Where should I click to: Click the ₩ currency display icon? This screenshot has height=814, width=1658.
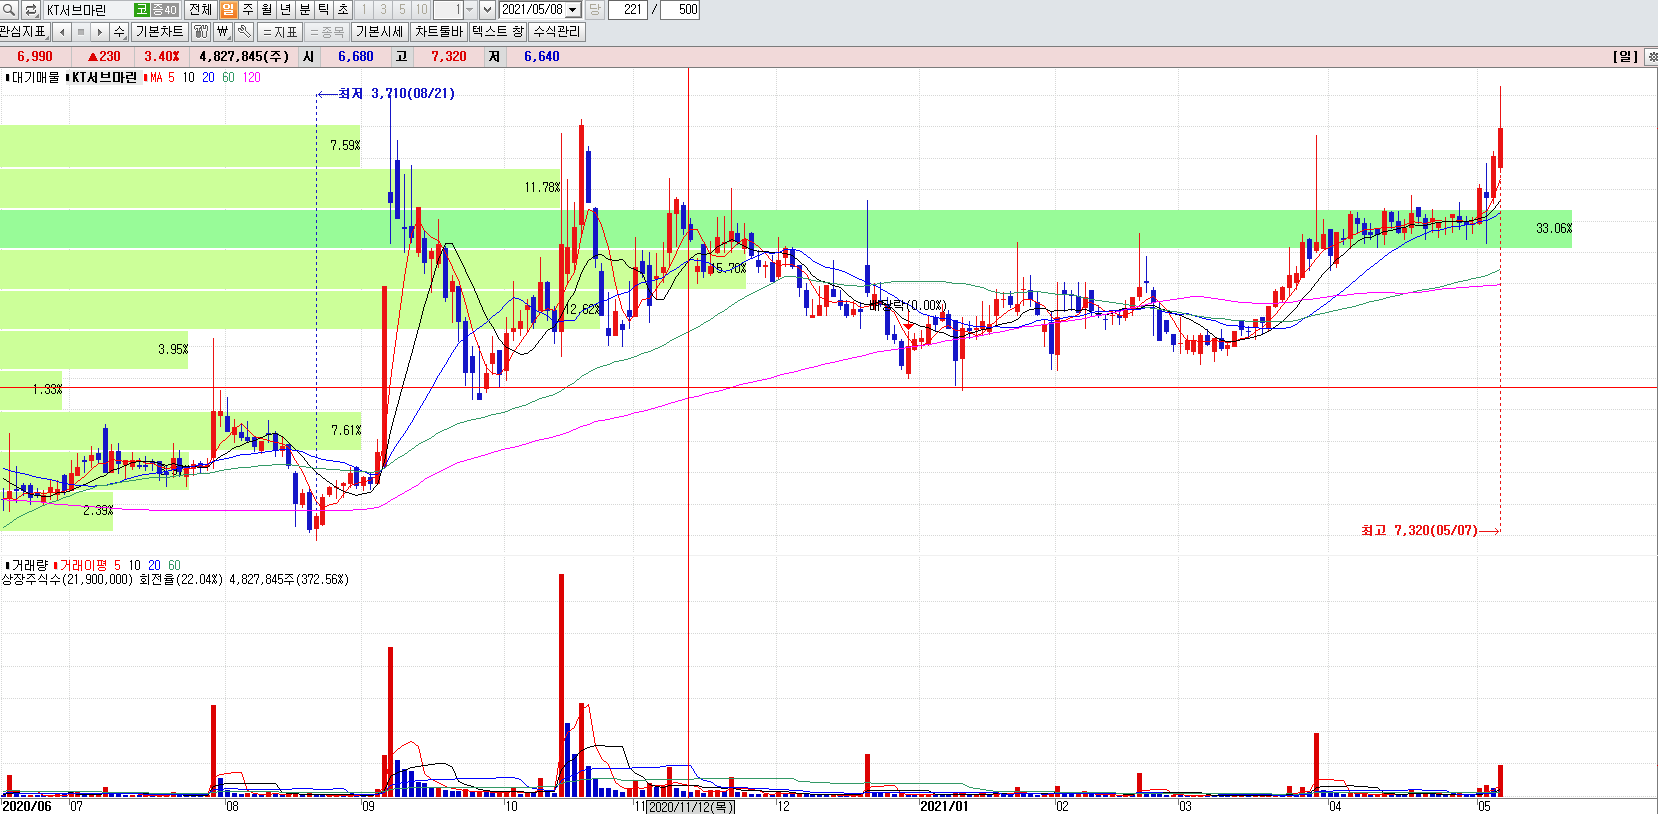[223, 32]
